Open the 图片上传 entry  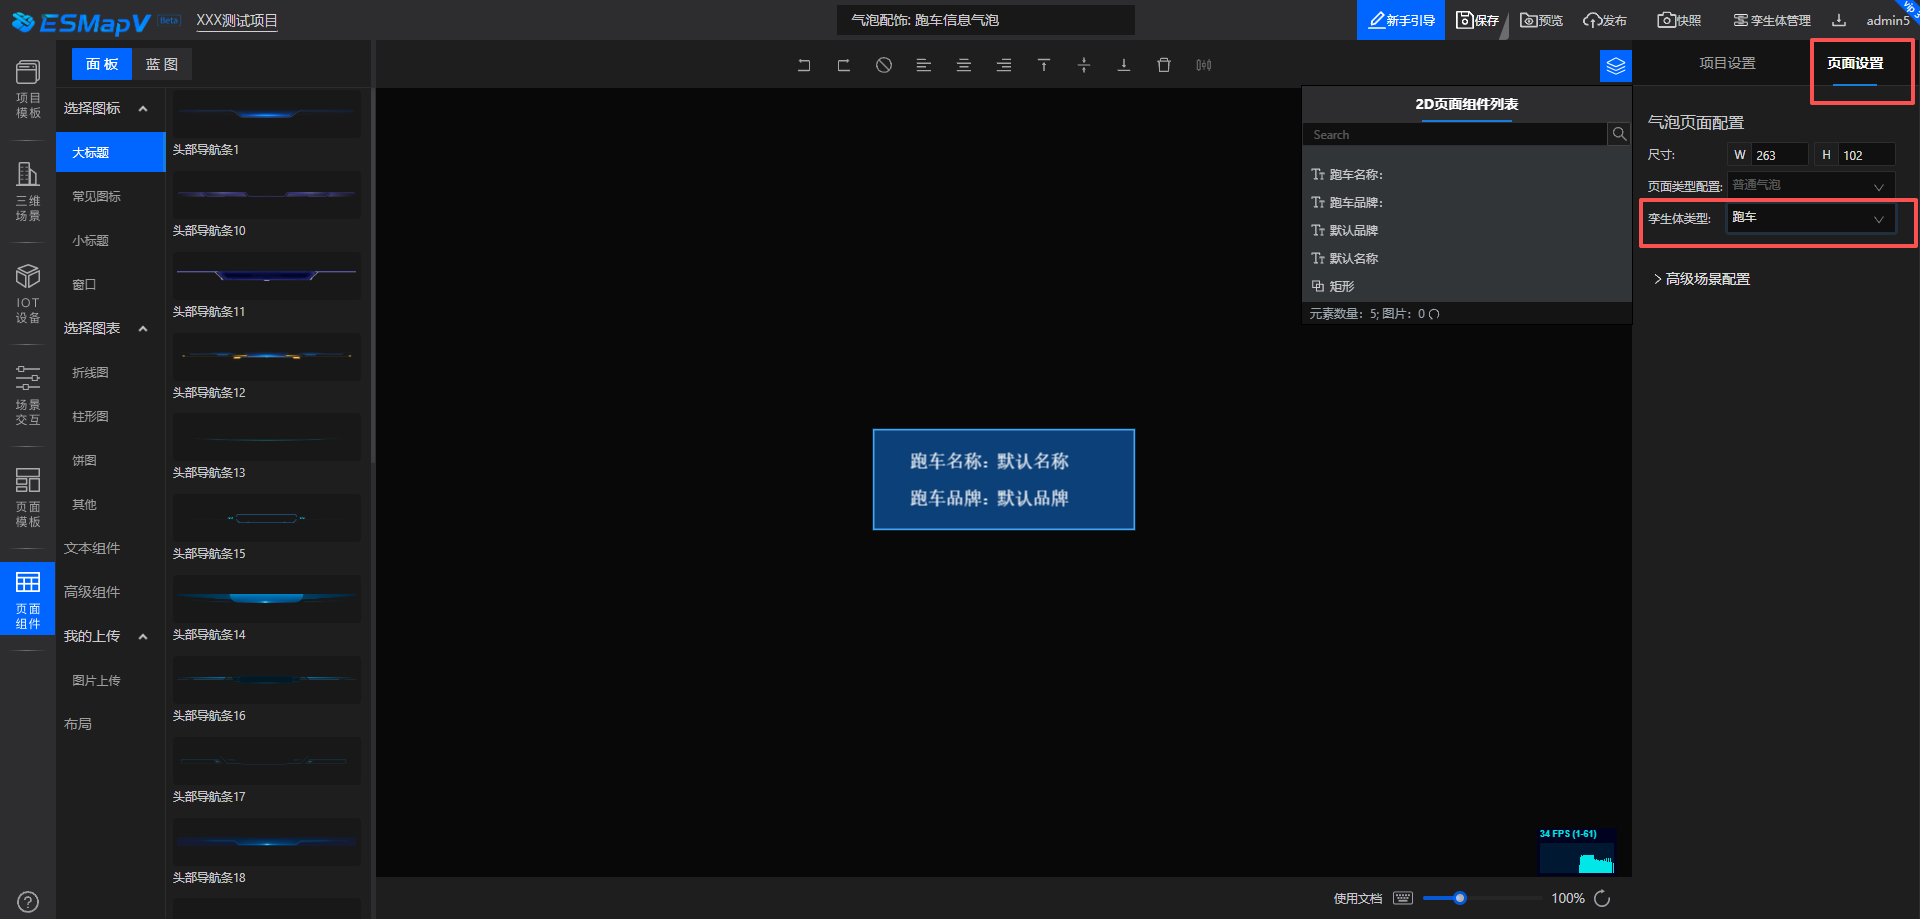[111, 680]
